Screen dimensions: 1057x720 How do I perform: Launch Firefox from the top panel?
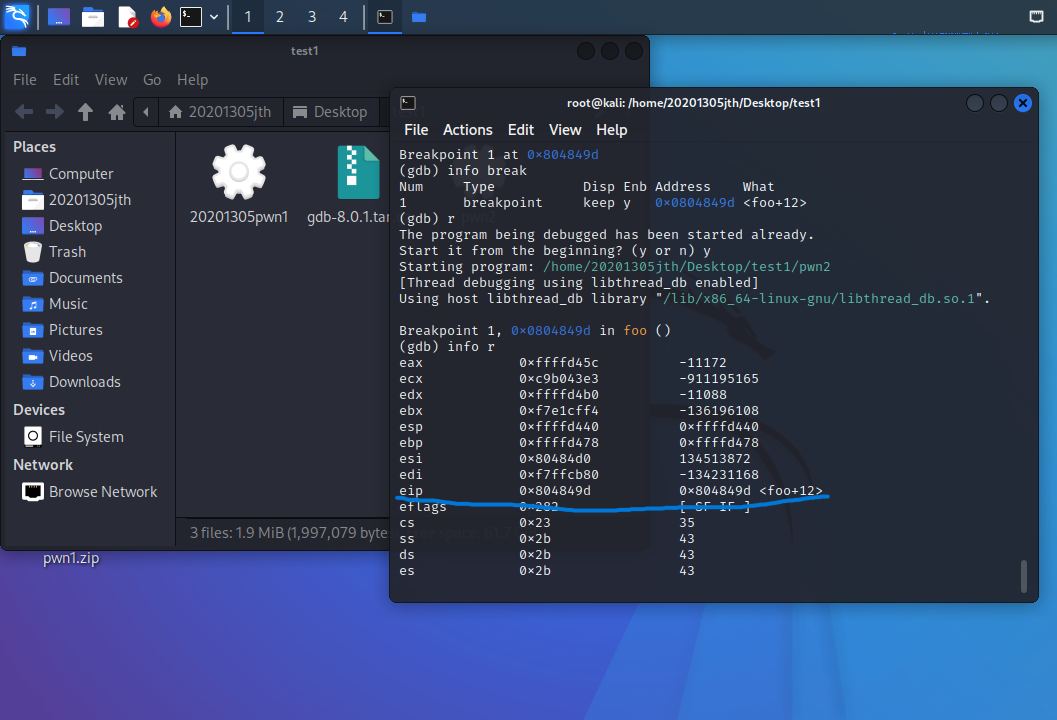pyautogui.click(x=160, y=17)
